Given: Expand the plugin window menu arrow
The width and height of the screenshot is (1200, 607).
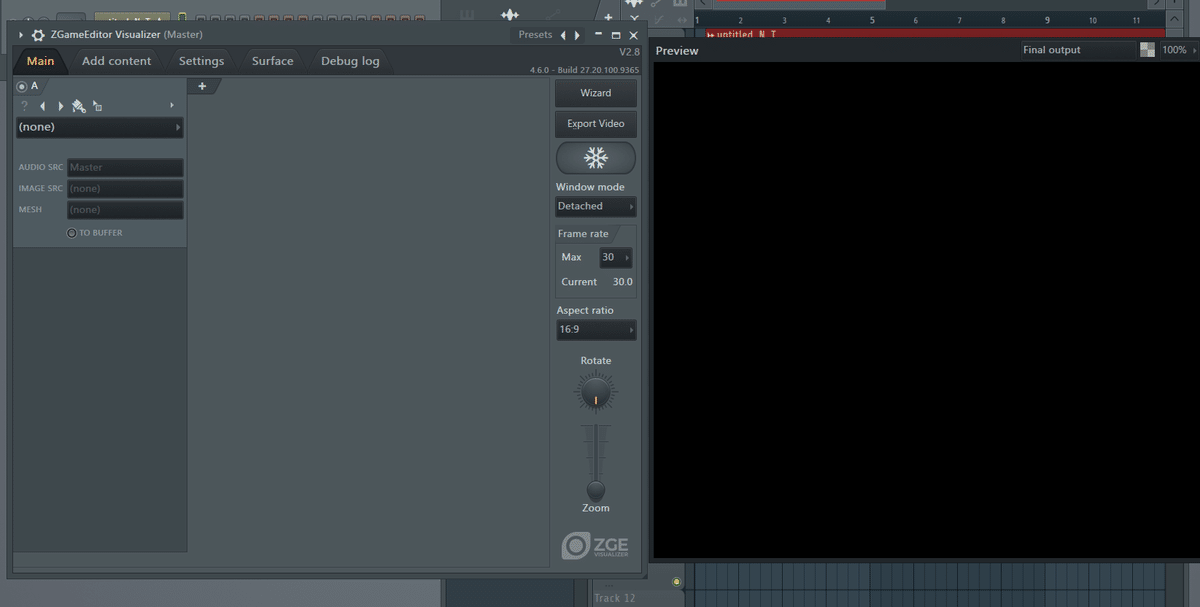Looking at the screenshot, I should (x=21, y=35).
